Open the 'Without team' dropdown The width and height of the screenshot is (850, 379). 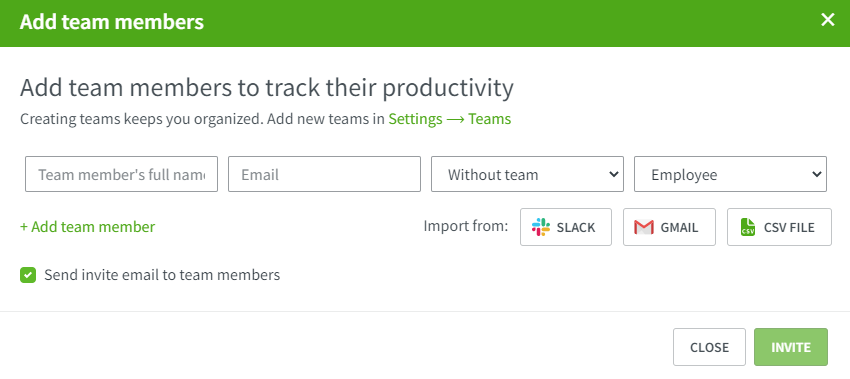click(x=527, y=174)
